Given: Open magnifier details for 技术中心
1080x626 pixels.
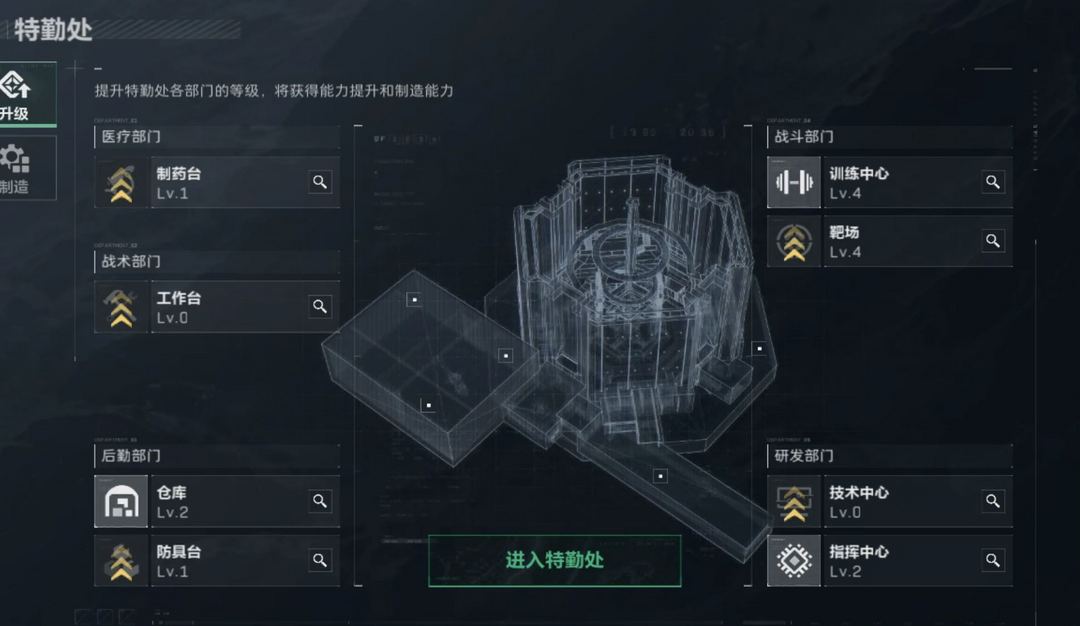Looking at the screenshot, I should pos(993,501).
